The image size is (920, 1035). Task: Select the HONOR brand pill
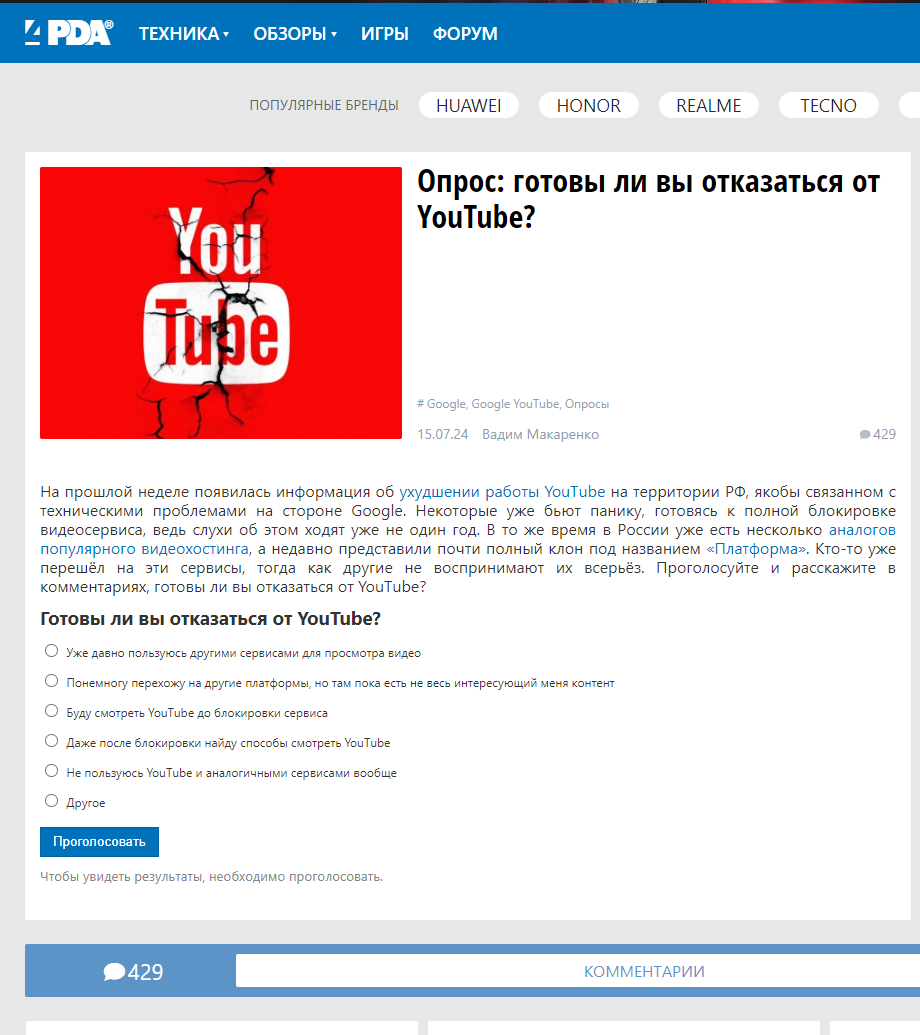589,106
